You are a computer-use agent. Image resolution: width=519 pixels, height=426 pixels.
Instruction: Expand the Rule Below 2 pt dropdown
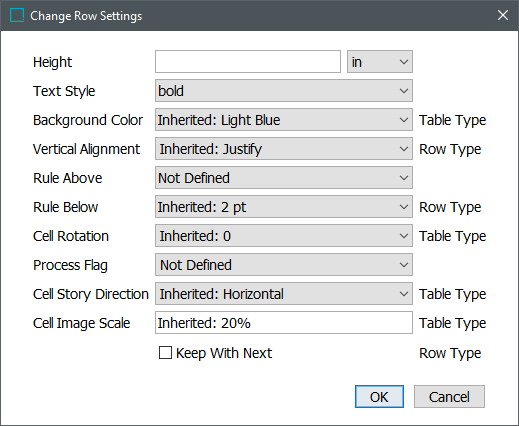pyautogui.click(x=284, y=207)
